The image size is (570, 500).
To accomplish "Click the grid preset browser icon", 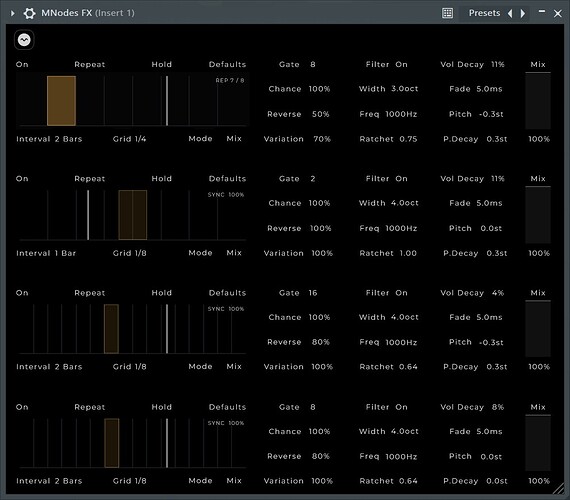I will pyautogui.click(x=447, y=13).
